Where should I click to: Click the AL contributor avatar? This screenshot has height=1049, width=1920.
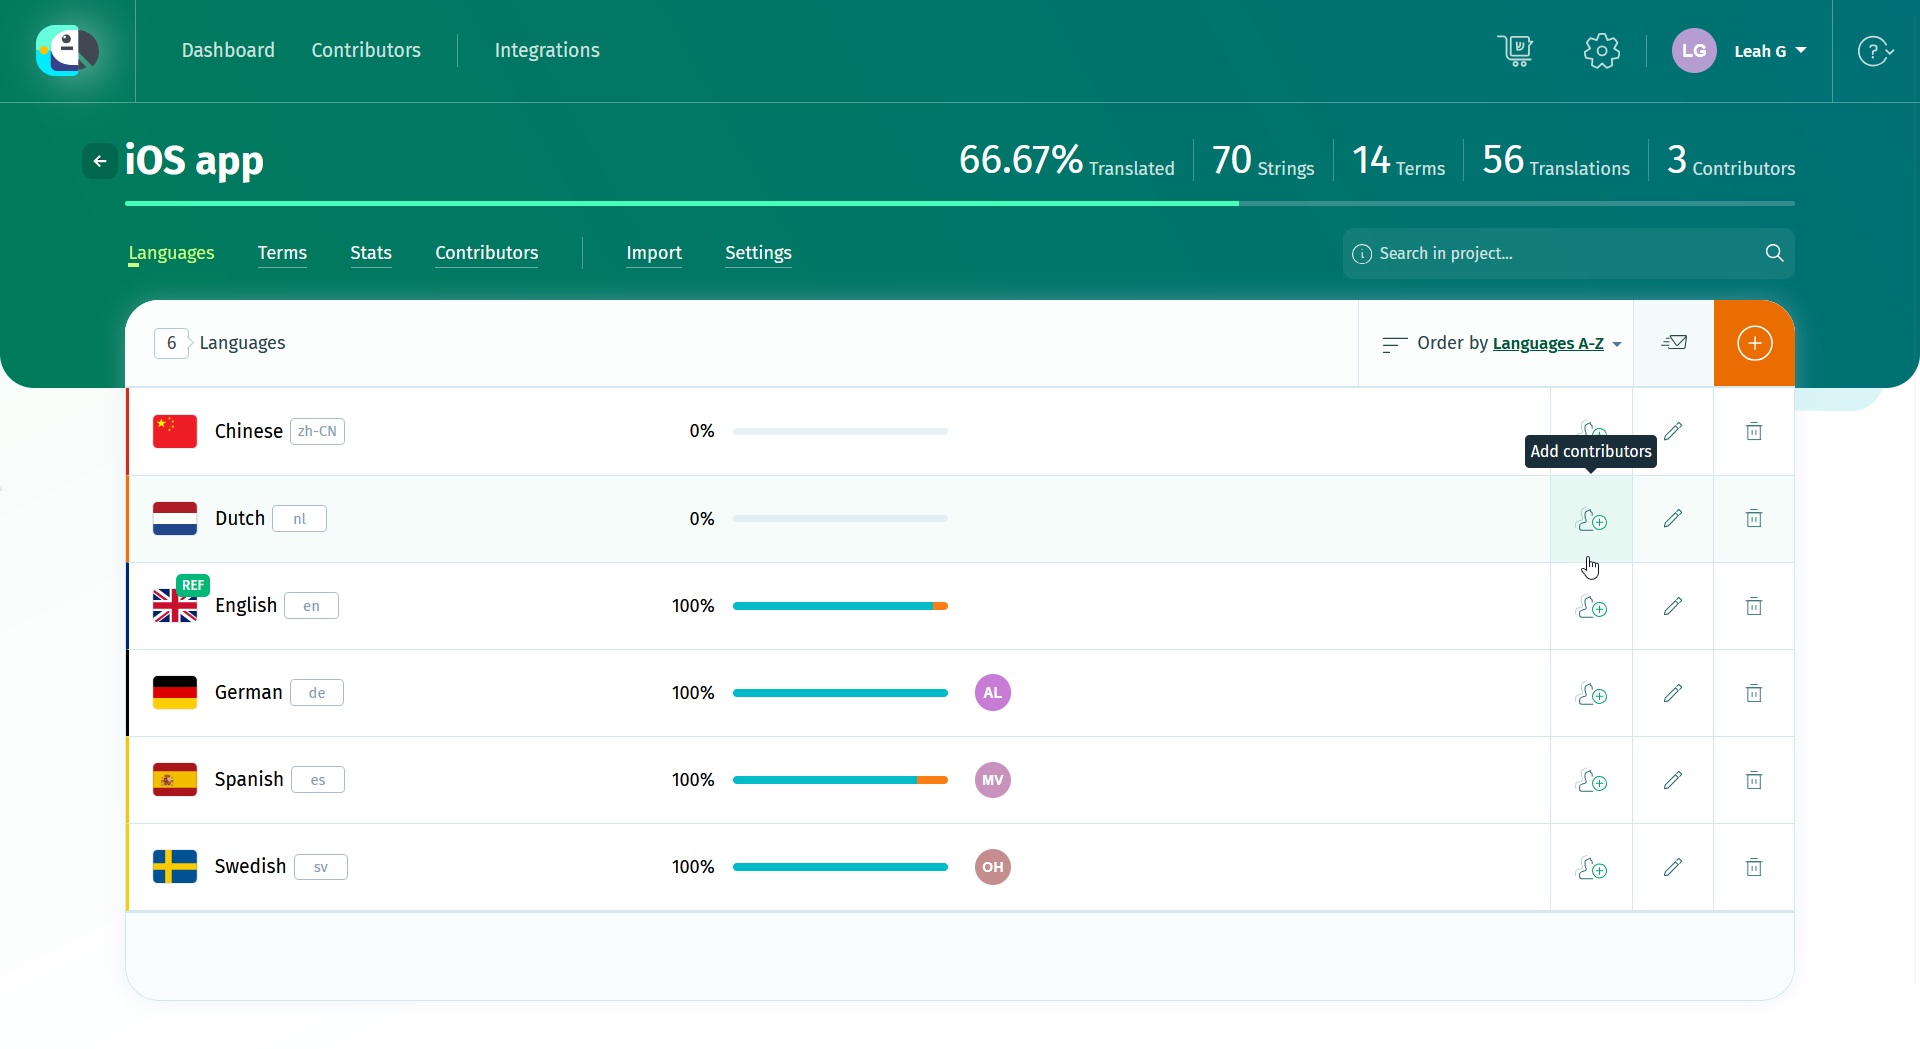point(993,693)
